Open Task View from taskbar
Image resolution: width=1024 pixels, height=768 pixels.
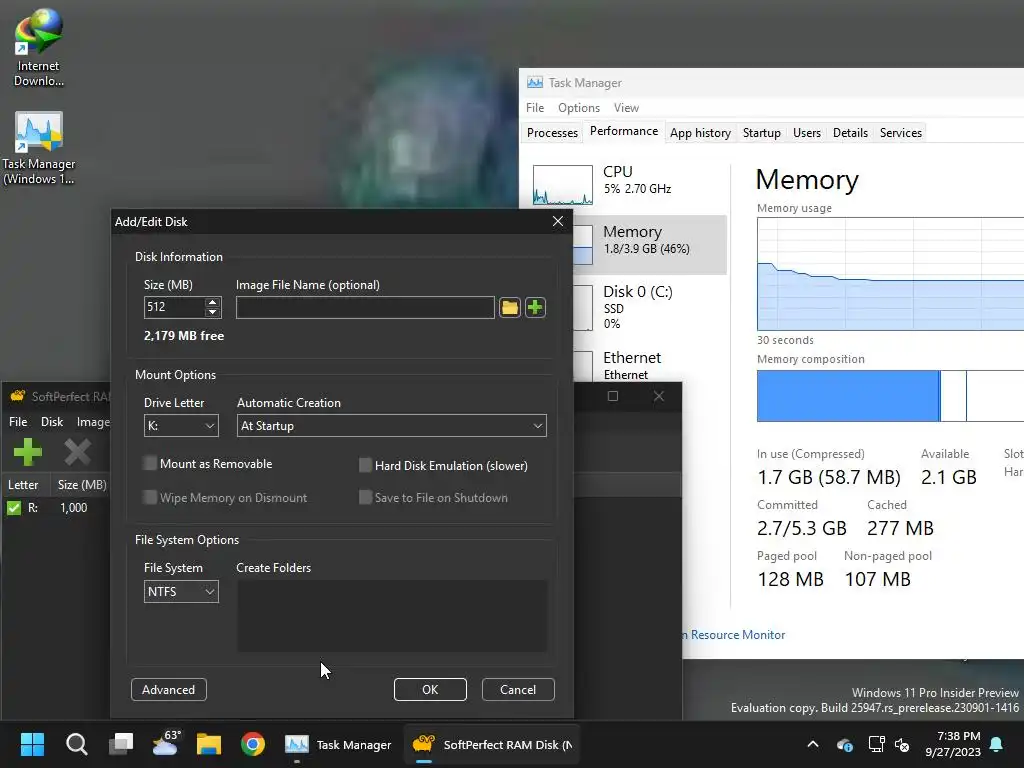(121, 744)
